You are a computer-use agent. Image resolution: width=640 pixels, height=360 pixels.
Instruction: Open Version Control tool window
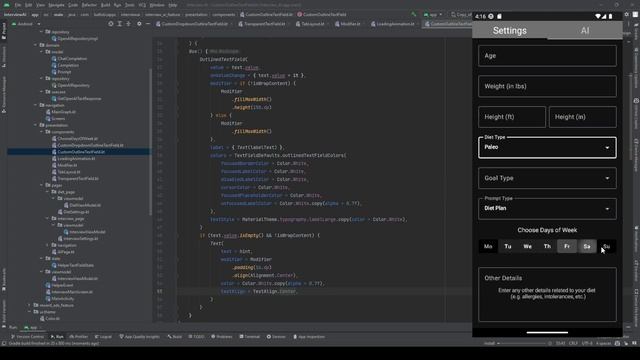(x=27, y=337)
